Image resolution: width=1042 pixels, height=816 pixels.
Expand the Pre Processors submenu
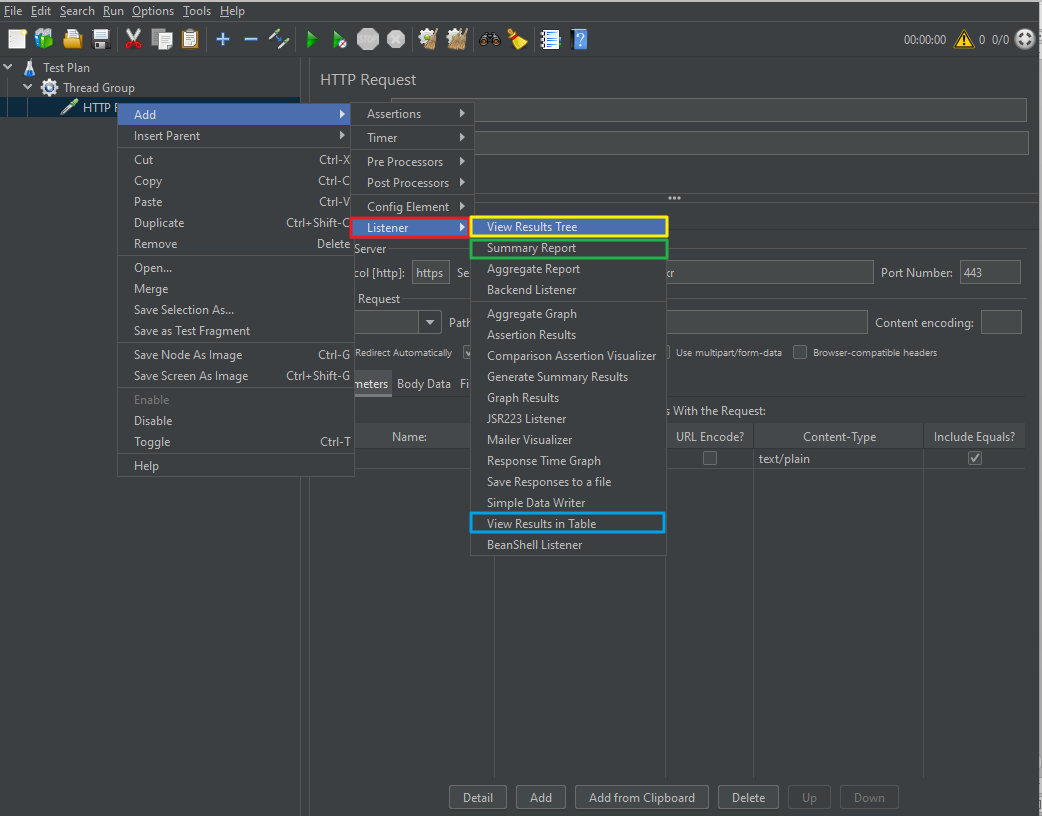click(412, 161)
